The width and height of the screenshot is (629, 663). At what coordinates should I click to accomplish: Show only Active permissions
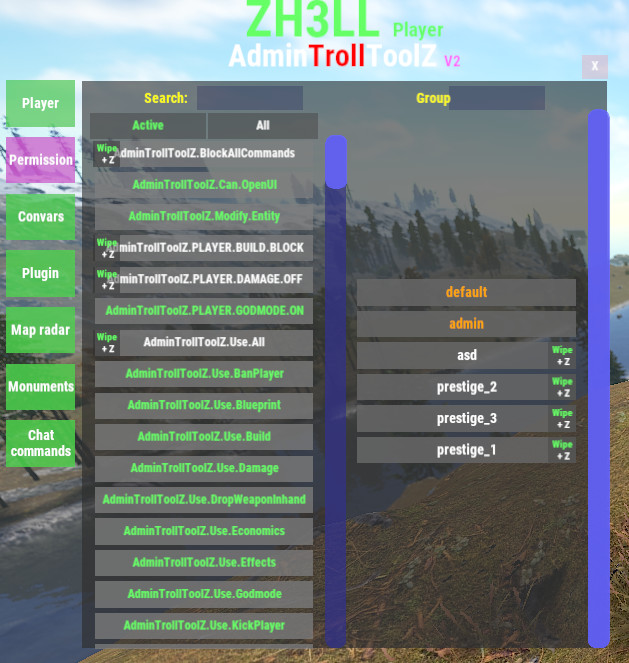[x=148, y=126]
